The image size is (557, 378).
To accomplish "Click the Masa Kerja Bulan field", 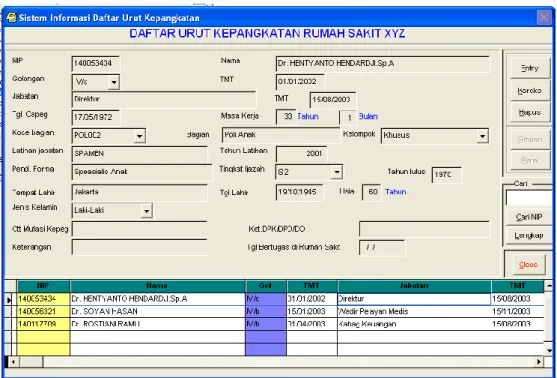I will 347,118.
